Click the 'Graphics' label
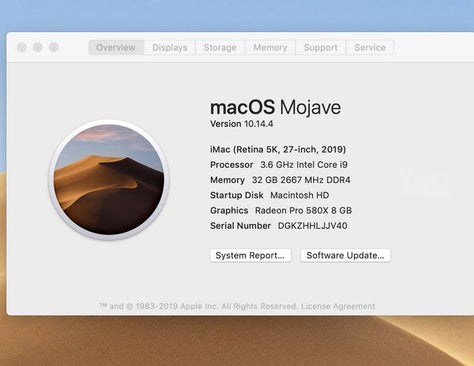The image size is (474, 366). [229, 211]
